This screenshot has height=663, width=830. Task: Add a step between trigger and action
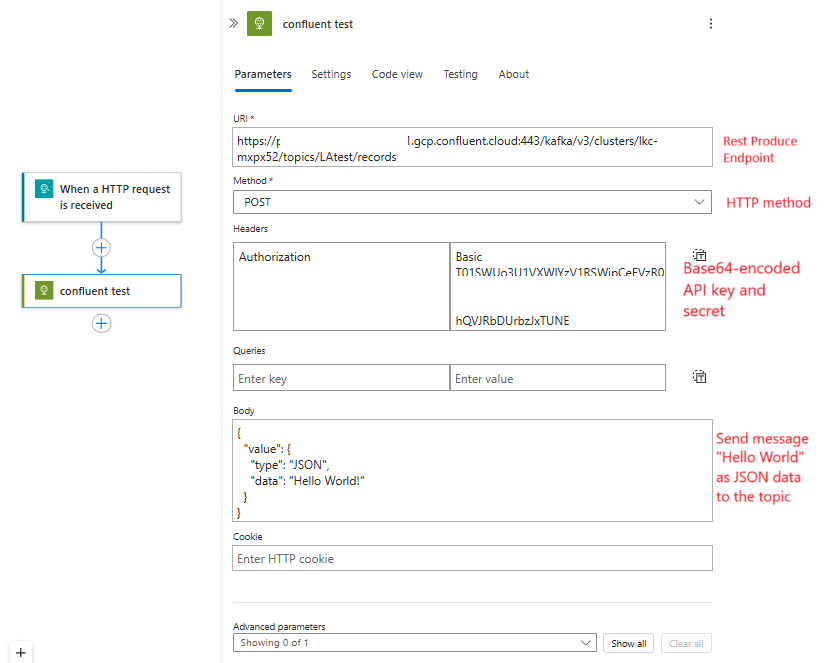(101, 248)
